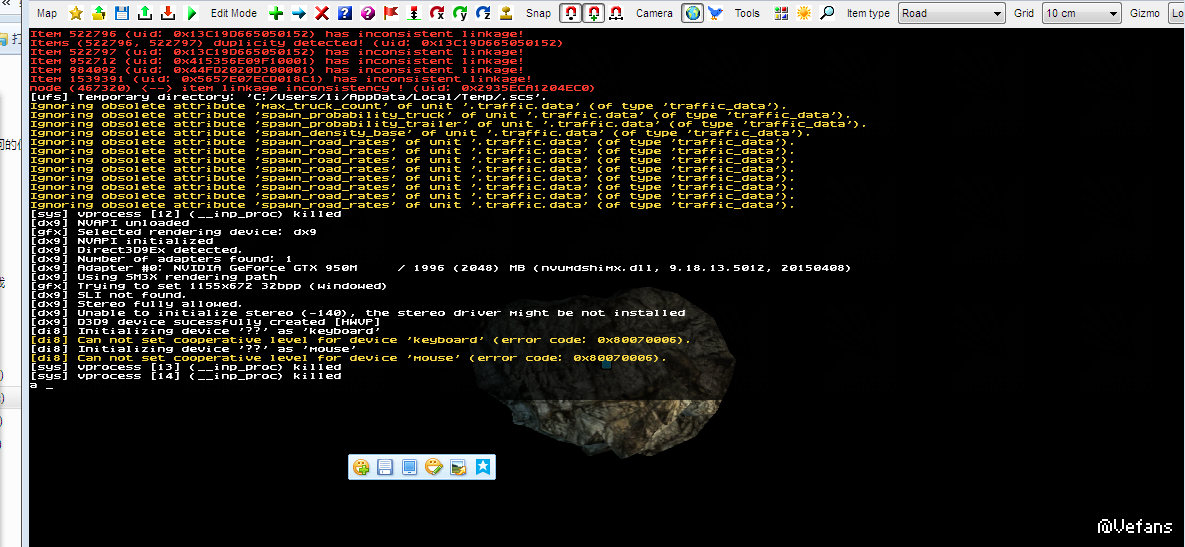This screenshot has height=547, width=1185.
Task: Click the blue bookmark star in floating toolbar
Action: [x=483, y=467]
